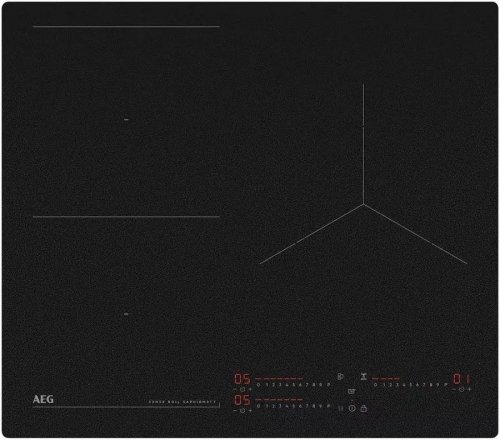Decrease timer with minus under the lower 05 display
This screenshot has height=440, width=500.
tap(235, 411)
